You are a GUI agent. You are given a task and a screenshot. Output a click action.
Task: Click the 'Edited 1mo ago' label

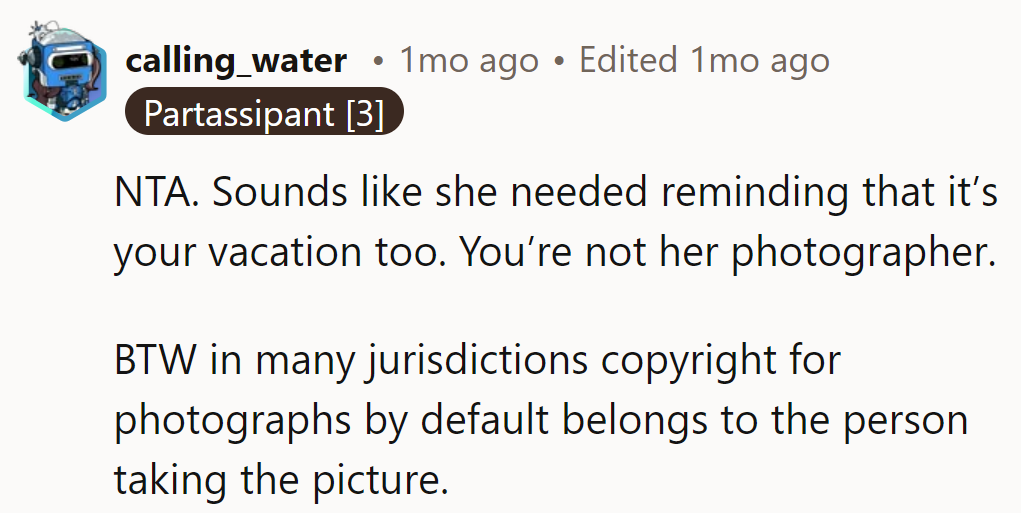[x=704, y=60]
